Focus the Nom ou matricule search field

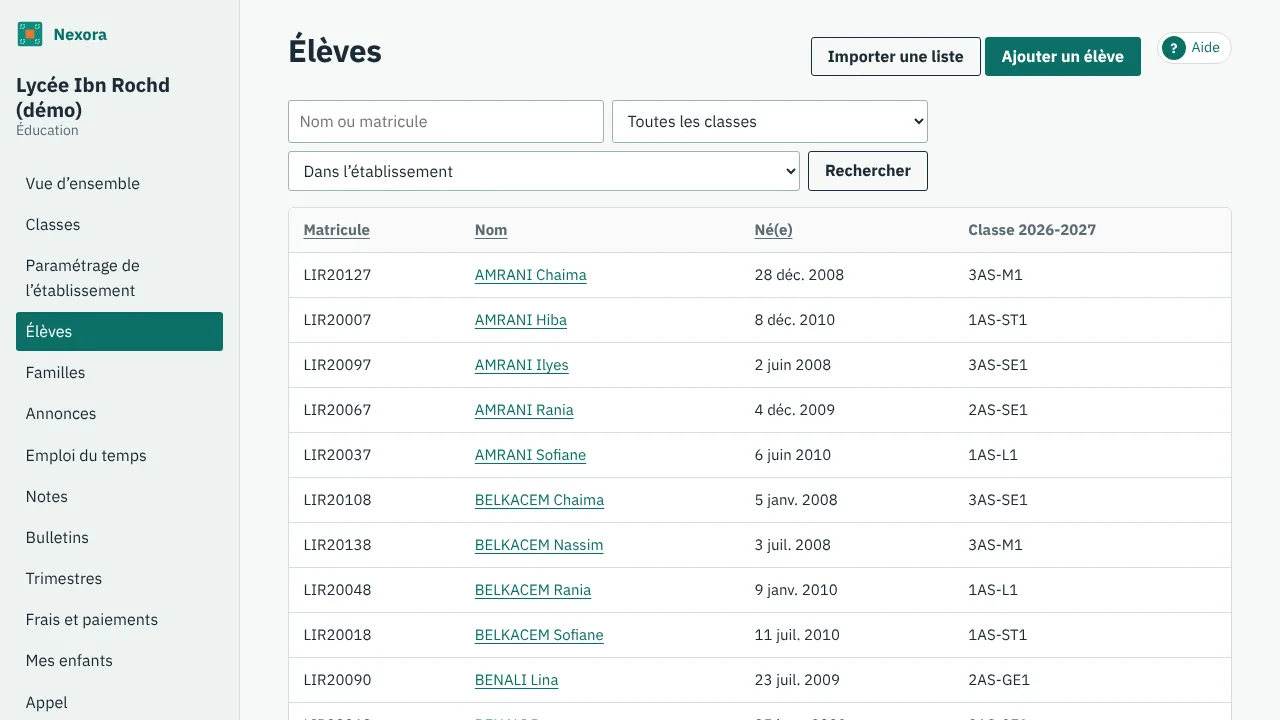tap(446, 121)
